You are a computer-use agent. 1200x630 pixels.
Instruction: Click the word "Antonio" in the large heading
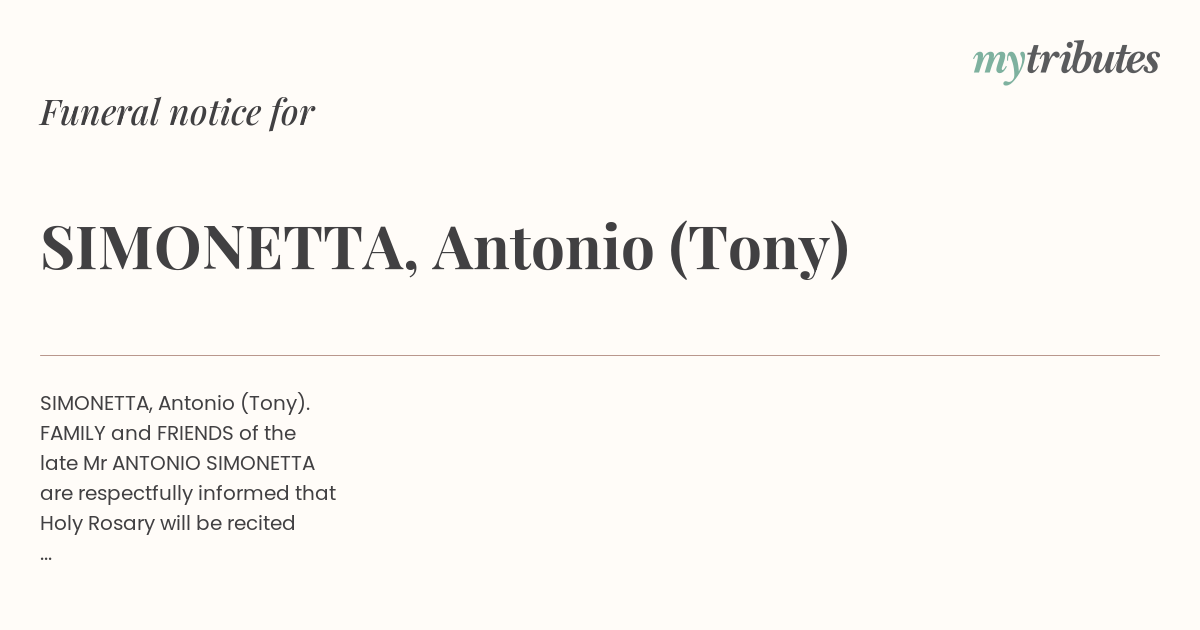coord(543,248)
